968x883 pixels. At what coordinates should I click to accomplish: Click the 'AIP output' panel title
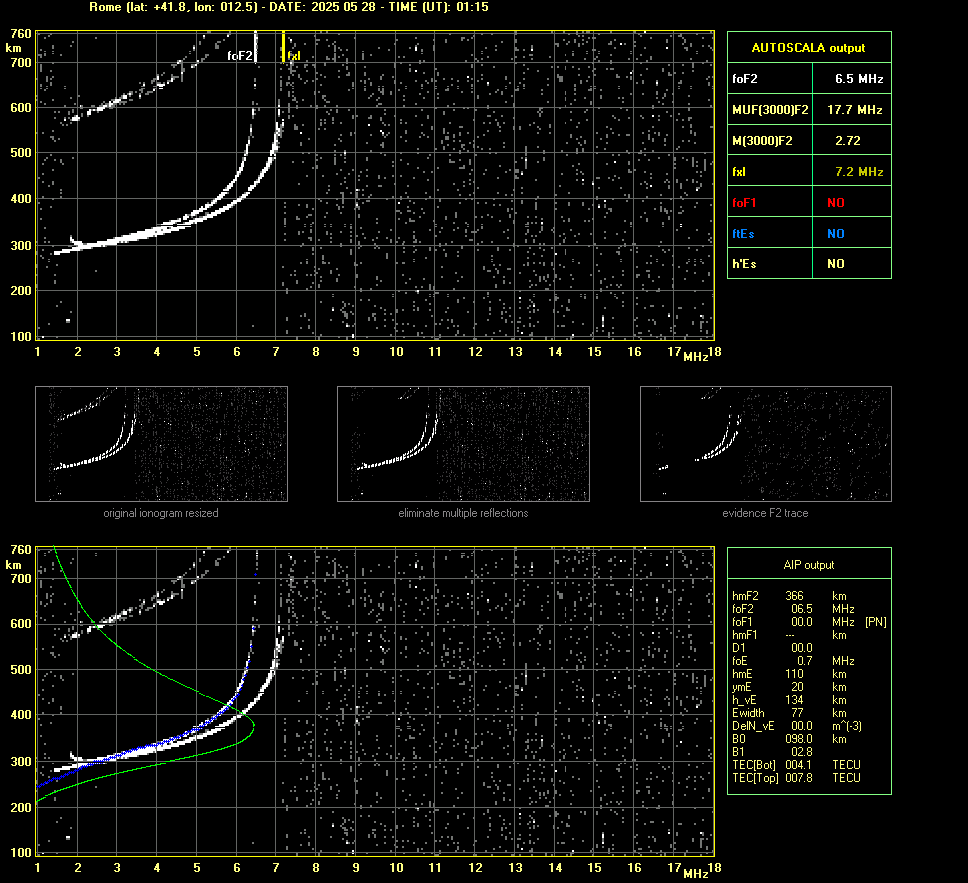[809, 565]
